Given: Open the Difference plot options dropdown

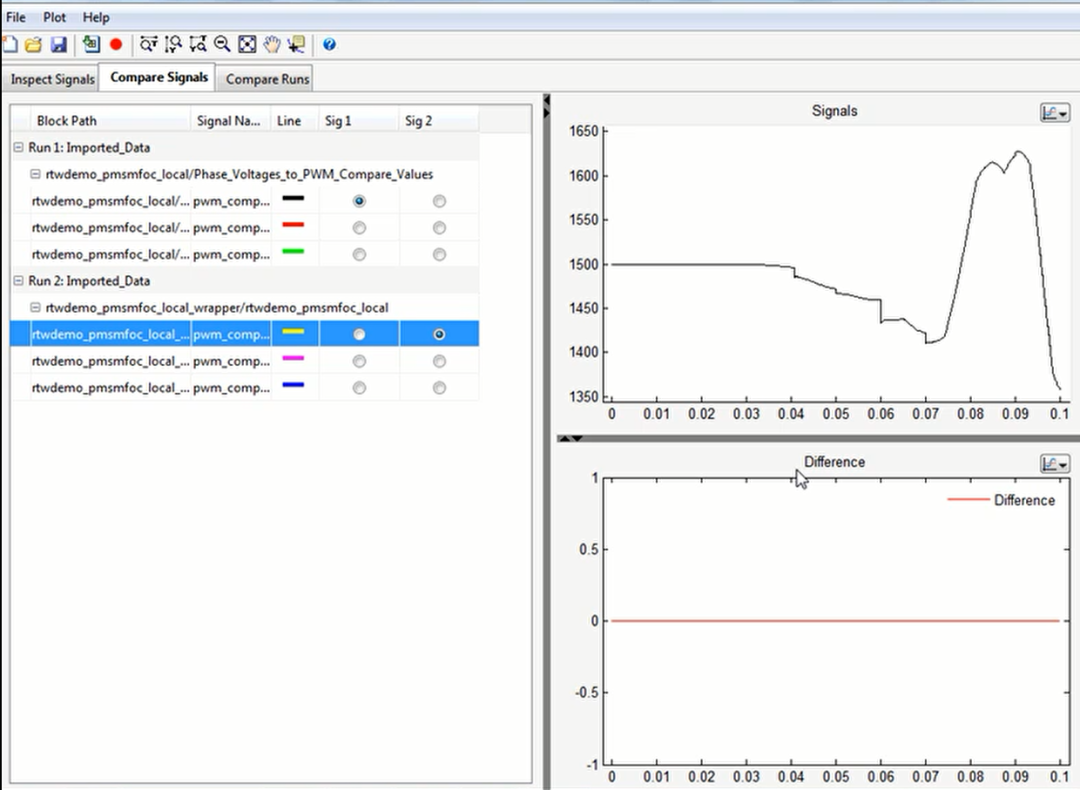Looking at the screenshot, I should click(x=1054, y=463).
